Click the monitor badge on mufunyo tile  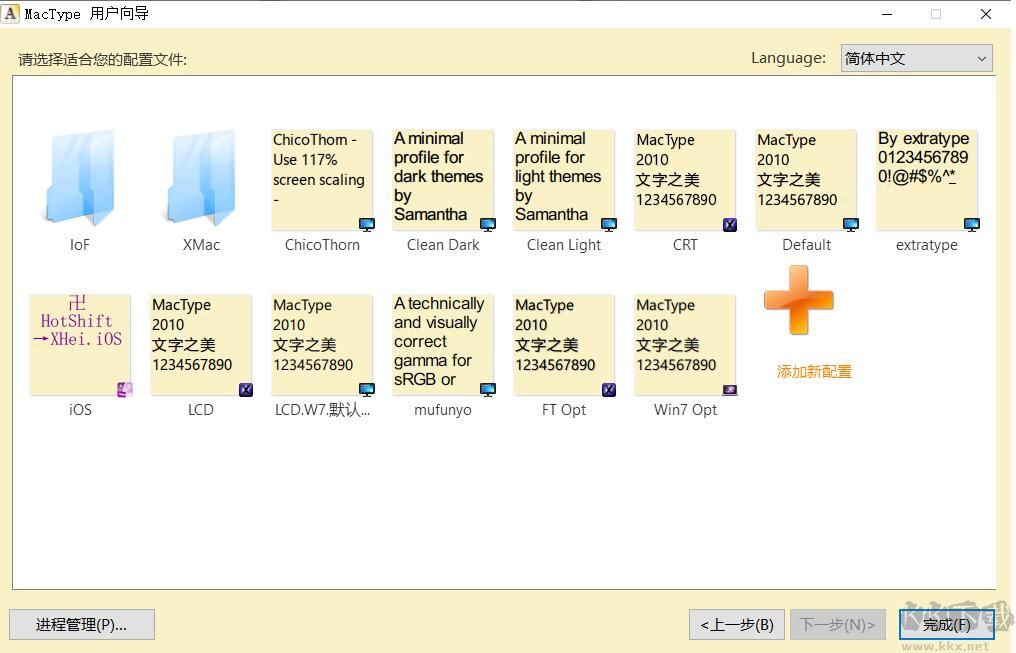click(488, 389)
